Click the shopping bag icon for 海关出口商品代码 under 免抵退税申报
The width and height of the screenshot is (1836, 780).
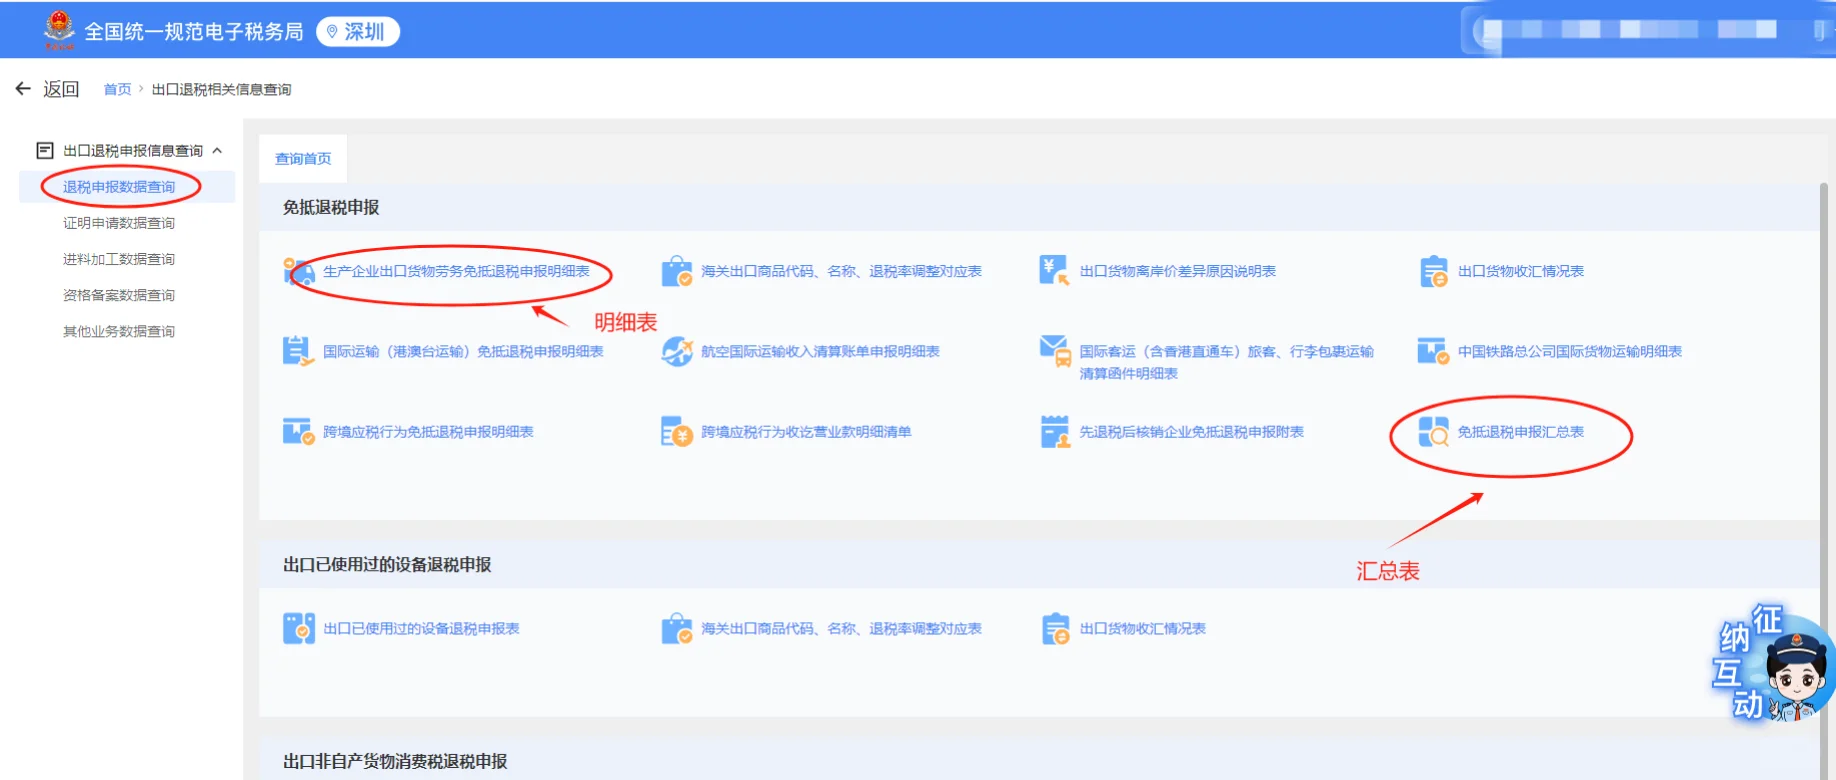click(x=677, y=271)
